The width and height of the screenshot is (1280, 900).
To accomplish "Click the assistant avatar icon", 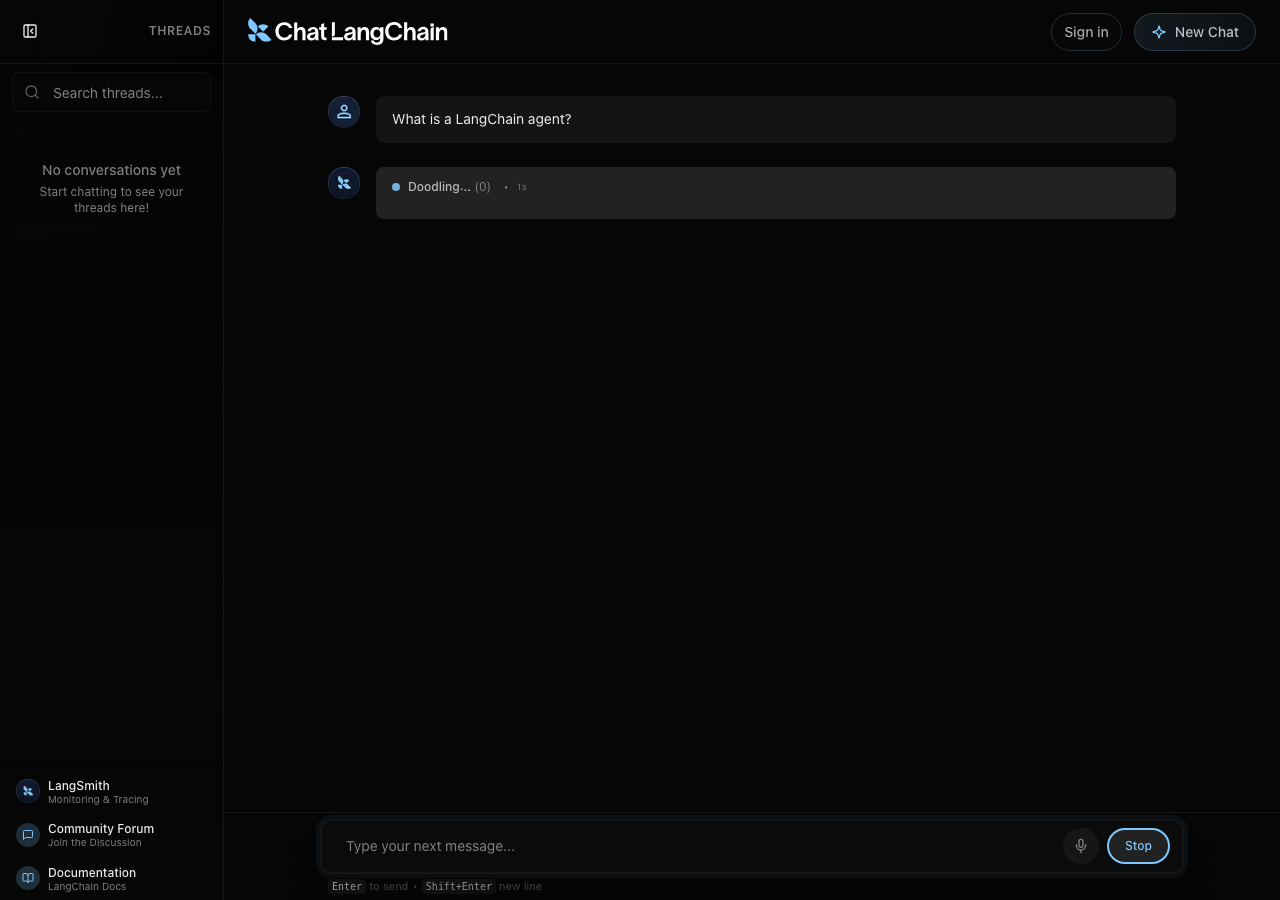I will pos(344,183).
